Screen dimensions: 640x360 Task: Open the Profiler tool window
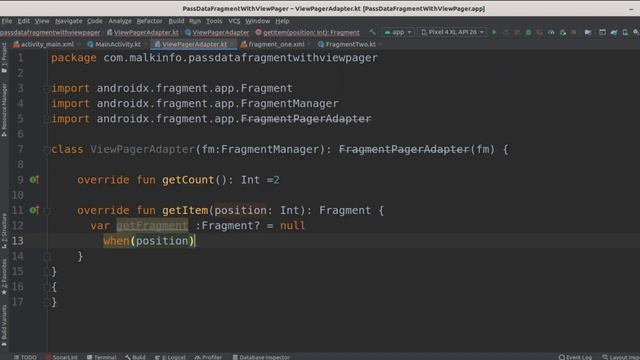click(208, 357)
